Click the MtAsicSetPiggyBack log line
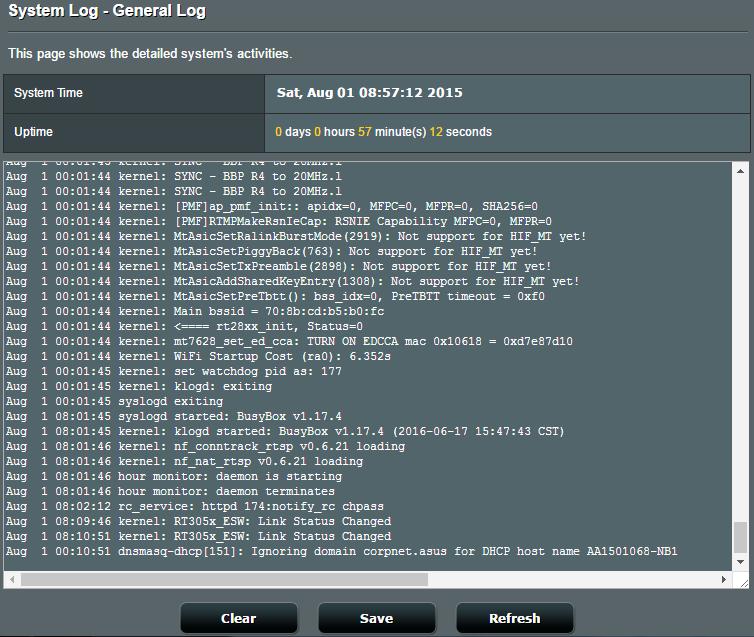This screenshot has width=754, height=637. [x=271, y=251]
